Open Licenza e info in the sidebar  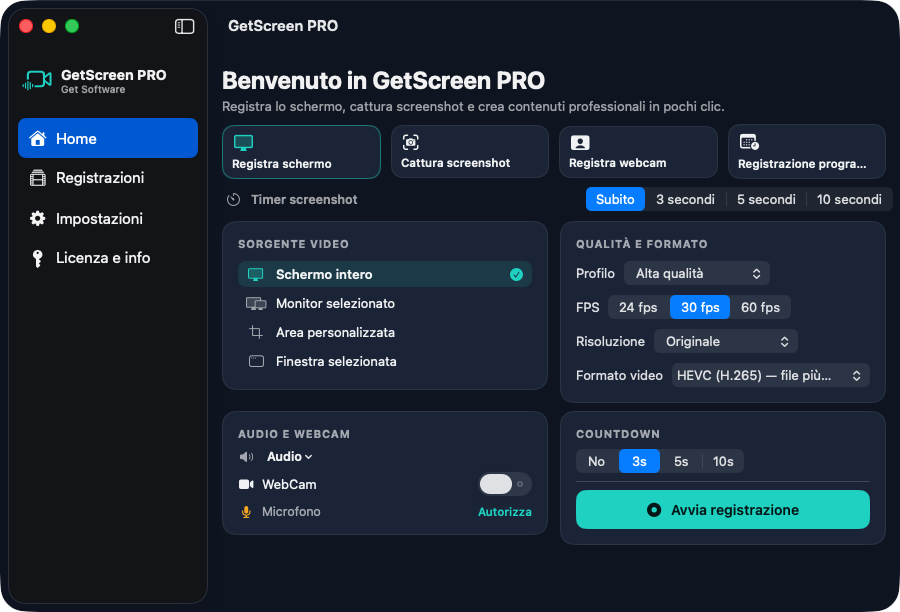(x=108, y=258)
